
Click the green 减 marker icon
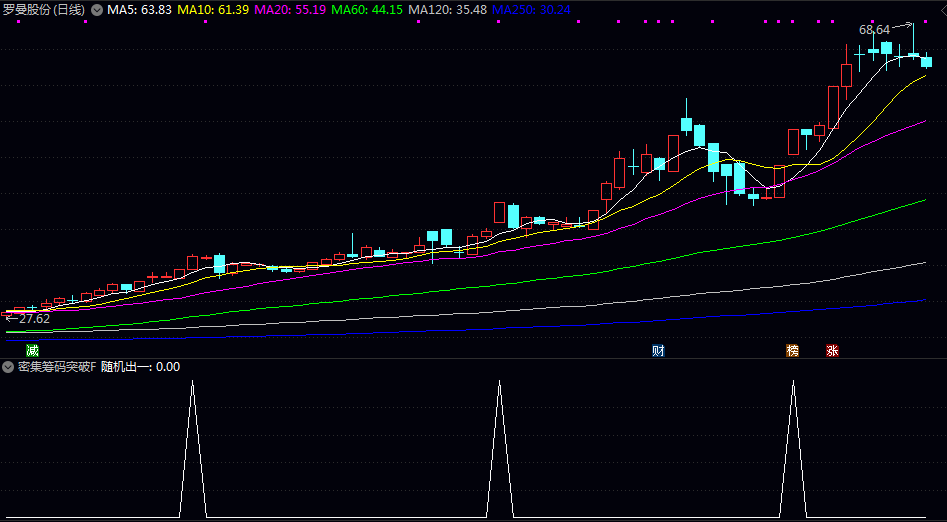[x=32, y=351]
